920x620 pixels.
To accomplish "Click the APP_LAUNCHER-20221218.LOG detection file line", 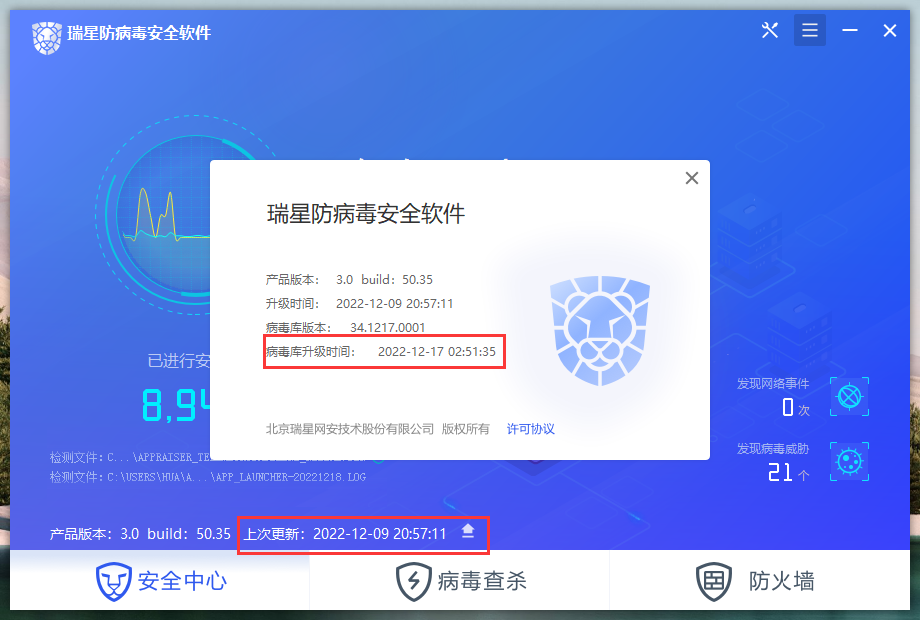I will tap(208, 477).
